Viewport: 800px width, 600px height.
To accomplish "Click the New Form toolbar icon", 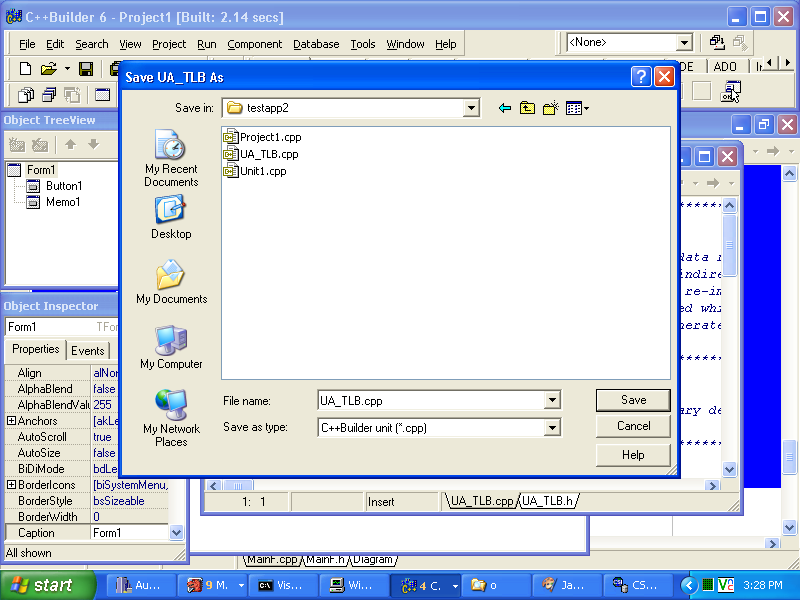I will point(103,95).
